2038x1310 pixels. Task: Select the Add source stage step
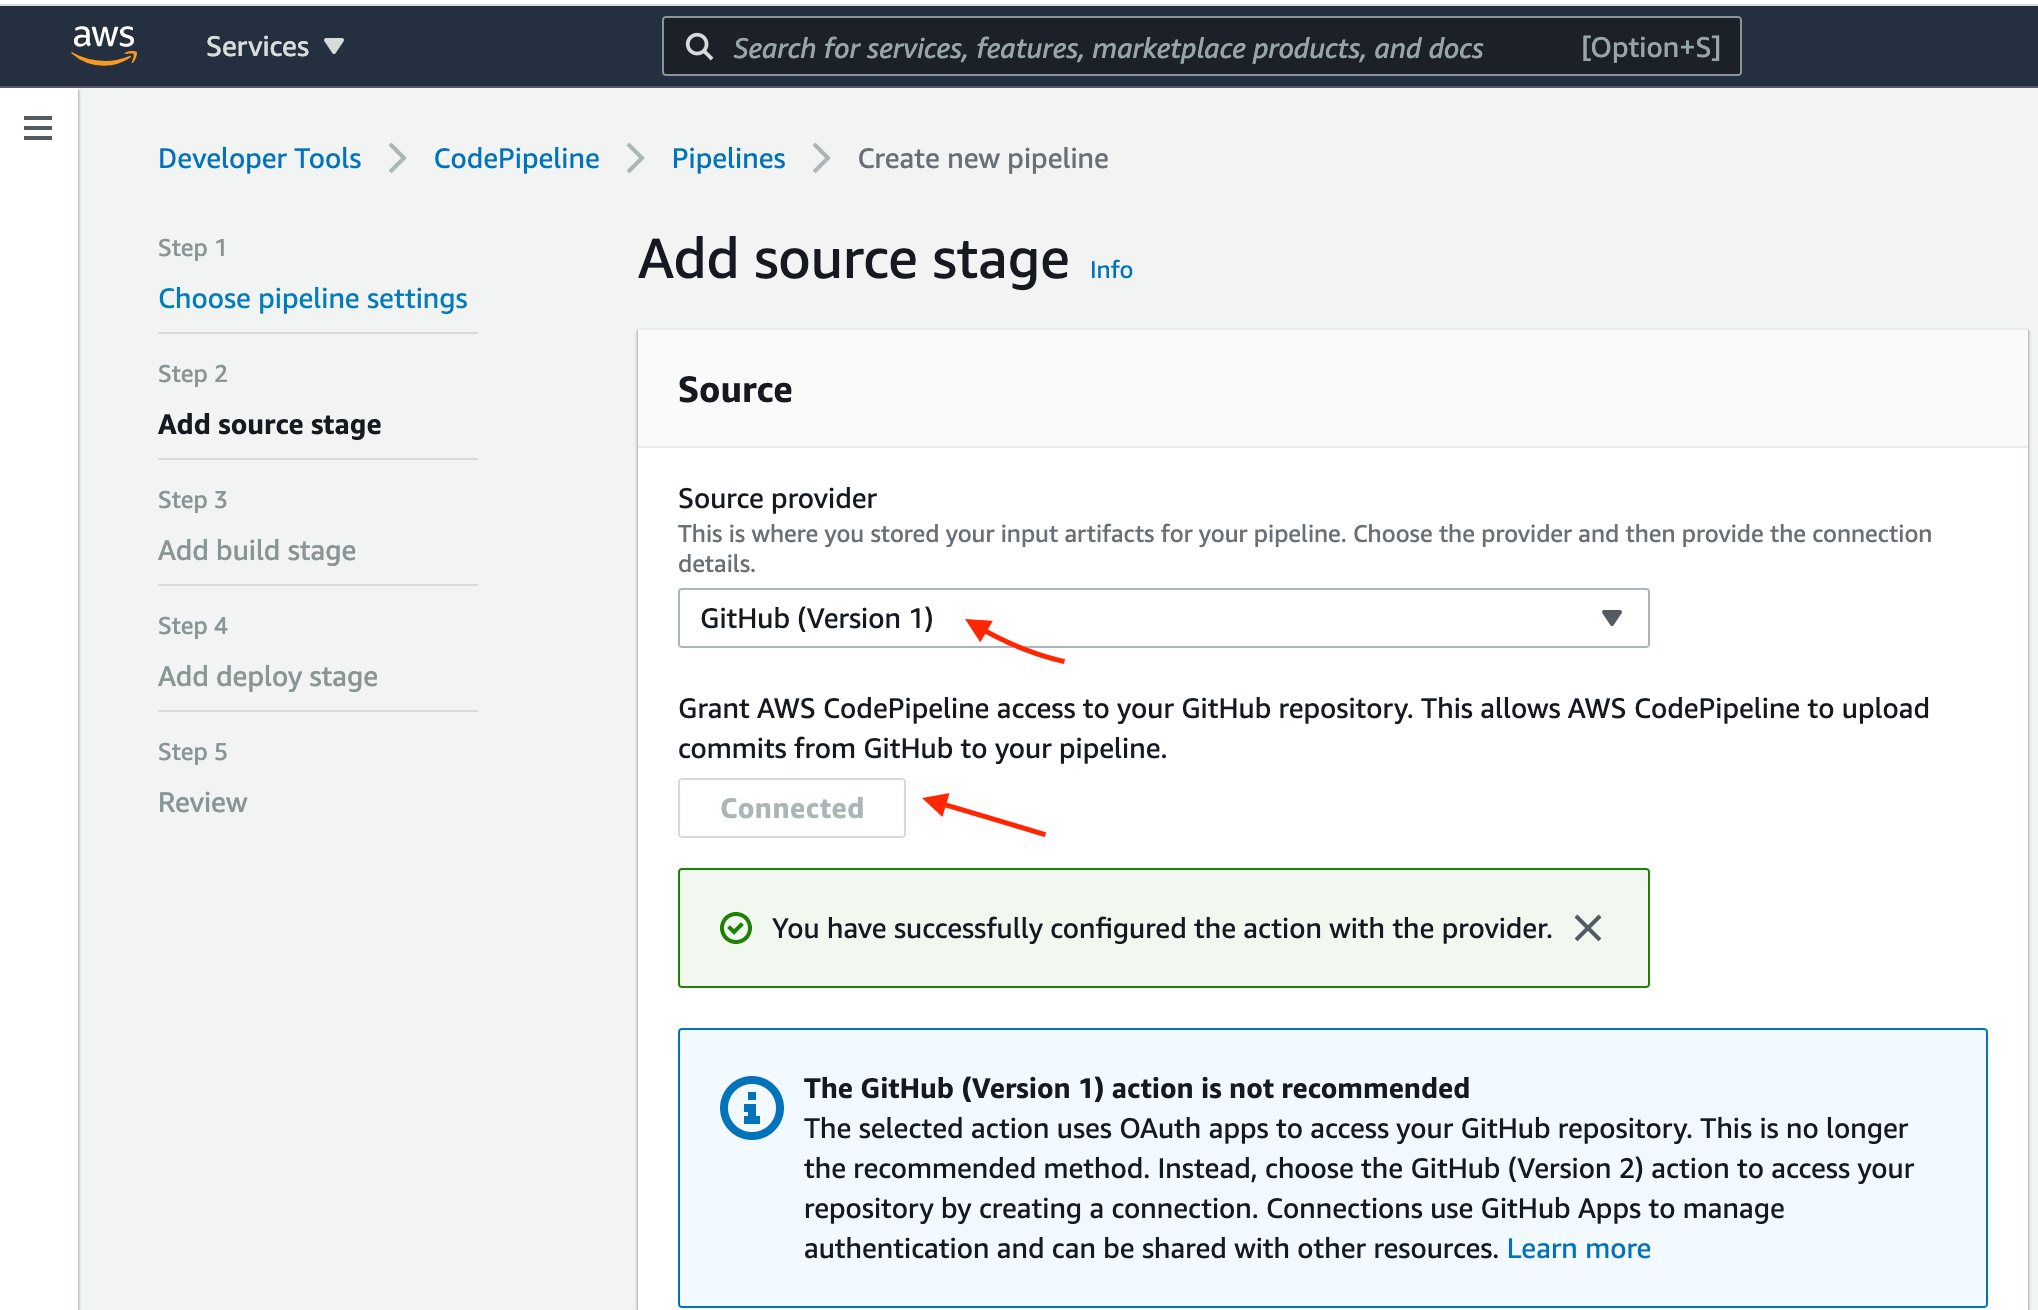[x=270, y=424]
